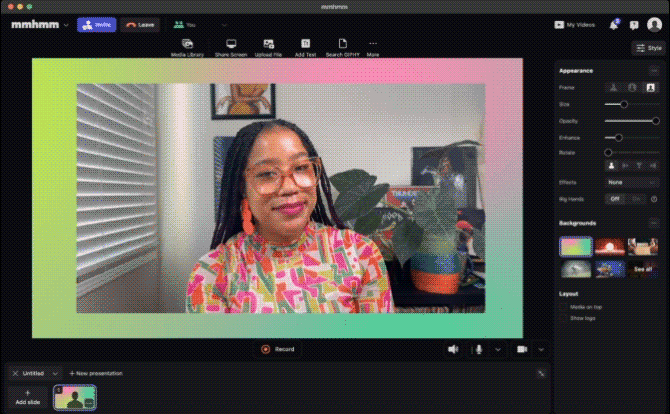Add a new slide

pos(28,397)
